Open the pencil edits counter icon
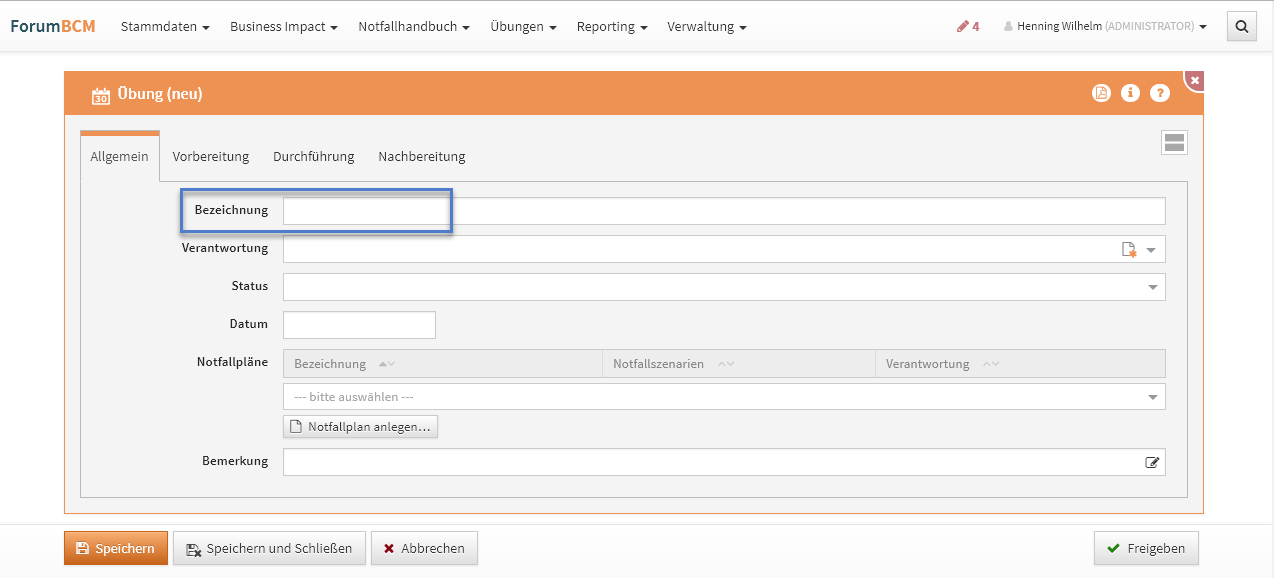This screenshot has width=1274, height=578. pyautogui.click(x=967, y=27)
